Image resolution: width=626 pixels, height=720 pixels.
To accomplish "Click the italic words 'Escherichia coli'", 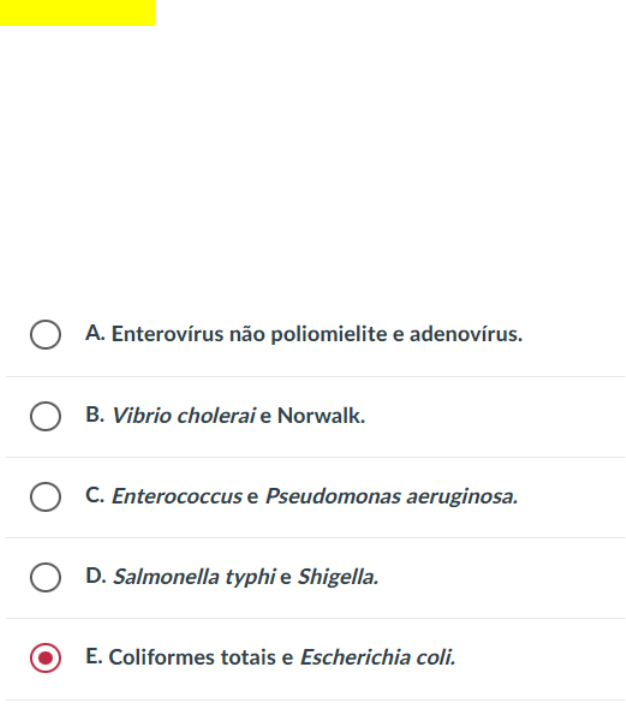I will coord(378,659).
